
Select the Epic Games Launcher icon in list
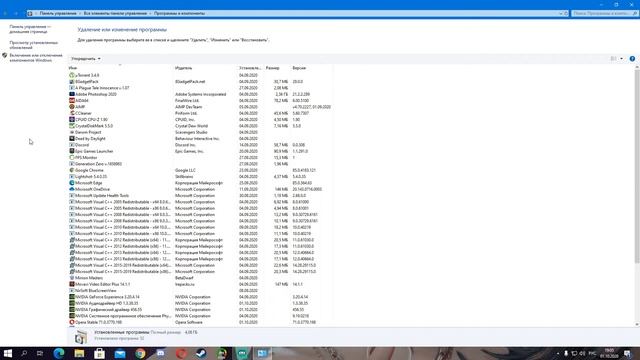coord(72,151)
